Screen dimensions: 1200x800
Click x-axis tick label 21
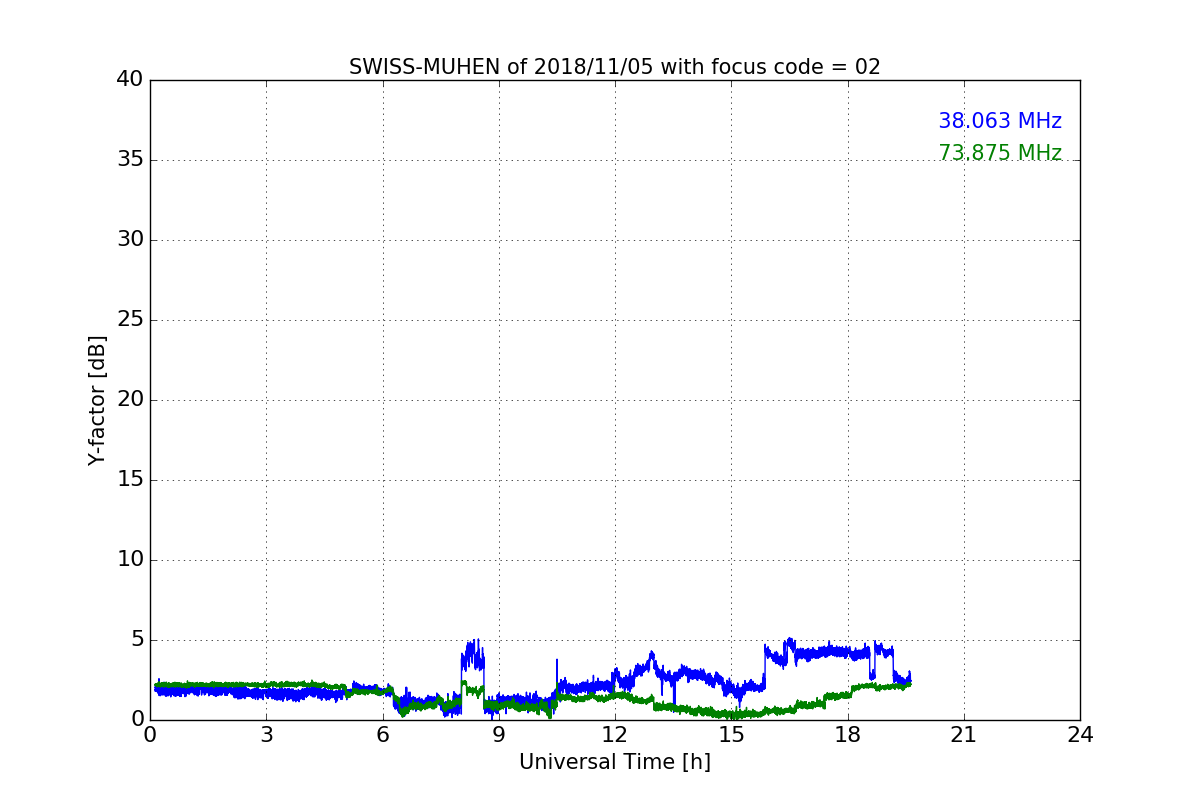tap(964, 735)
